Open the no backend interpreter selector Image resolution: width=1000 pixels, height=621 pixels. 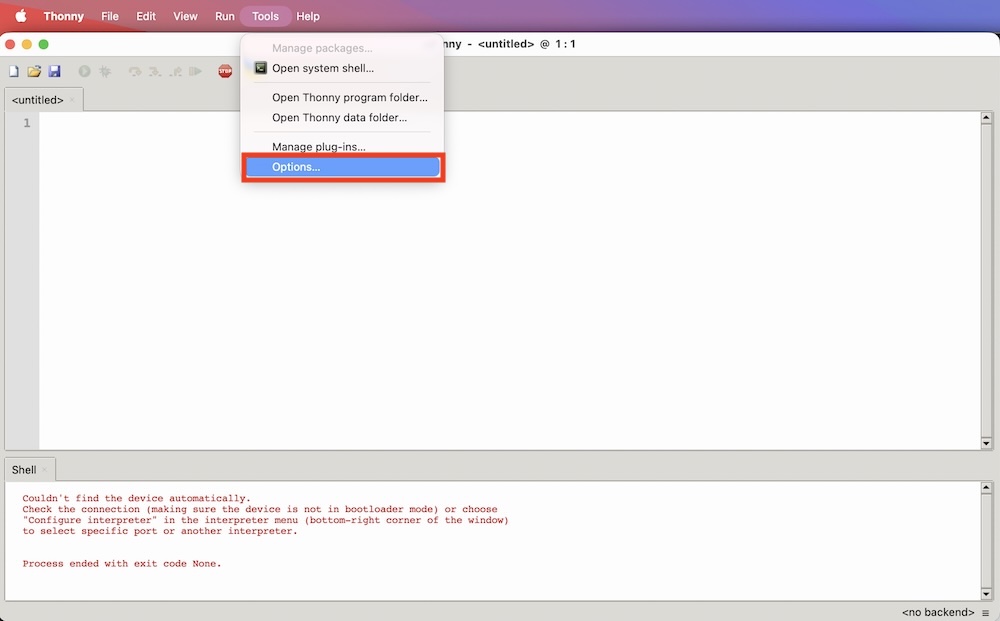point(937,612)
